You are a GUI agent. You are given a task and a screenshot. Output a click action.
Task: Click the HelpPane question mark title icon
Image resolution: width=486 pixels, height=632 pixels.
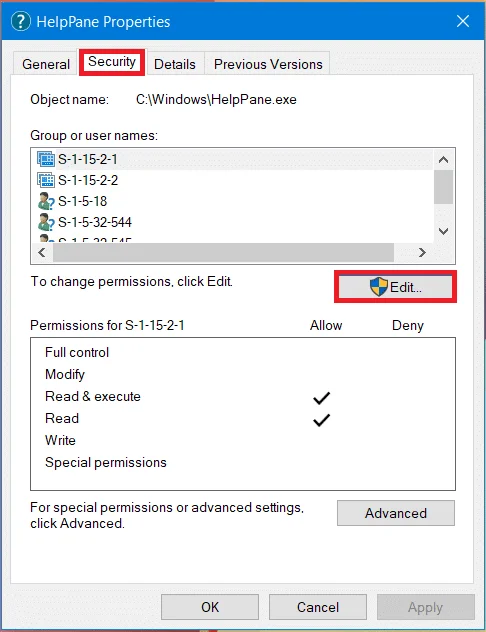click(21, 21)
